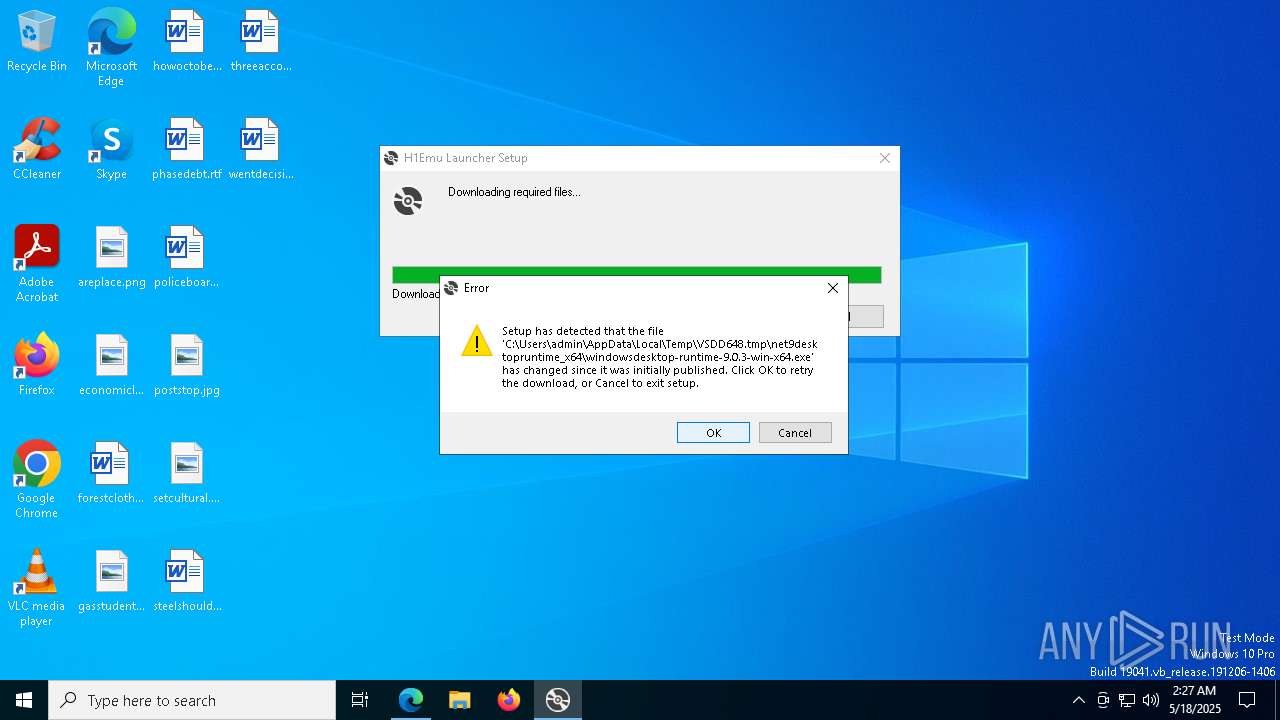
Task: Select the areplace.png image file
Action: [x=111, y=258]
